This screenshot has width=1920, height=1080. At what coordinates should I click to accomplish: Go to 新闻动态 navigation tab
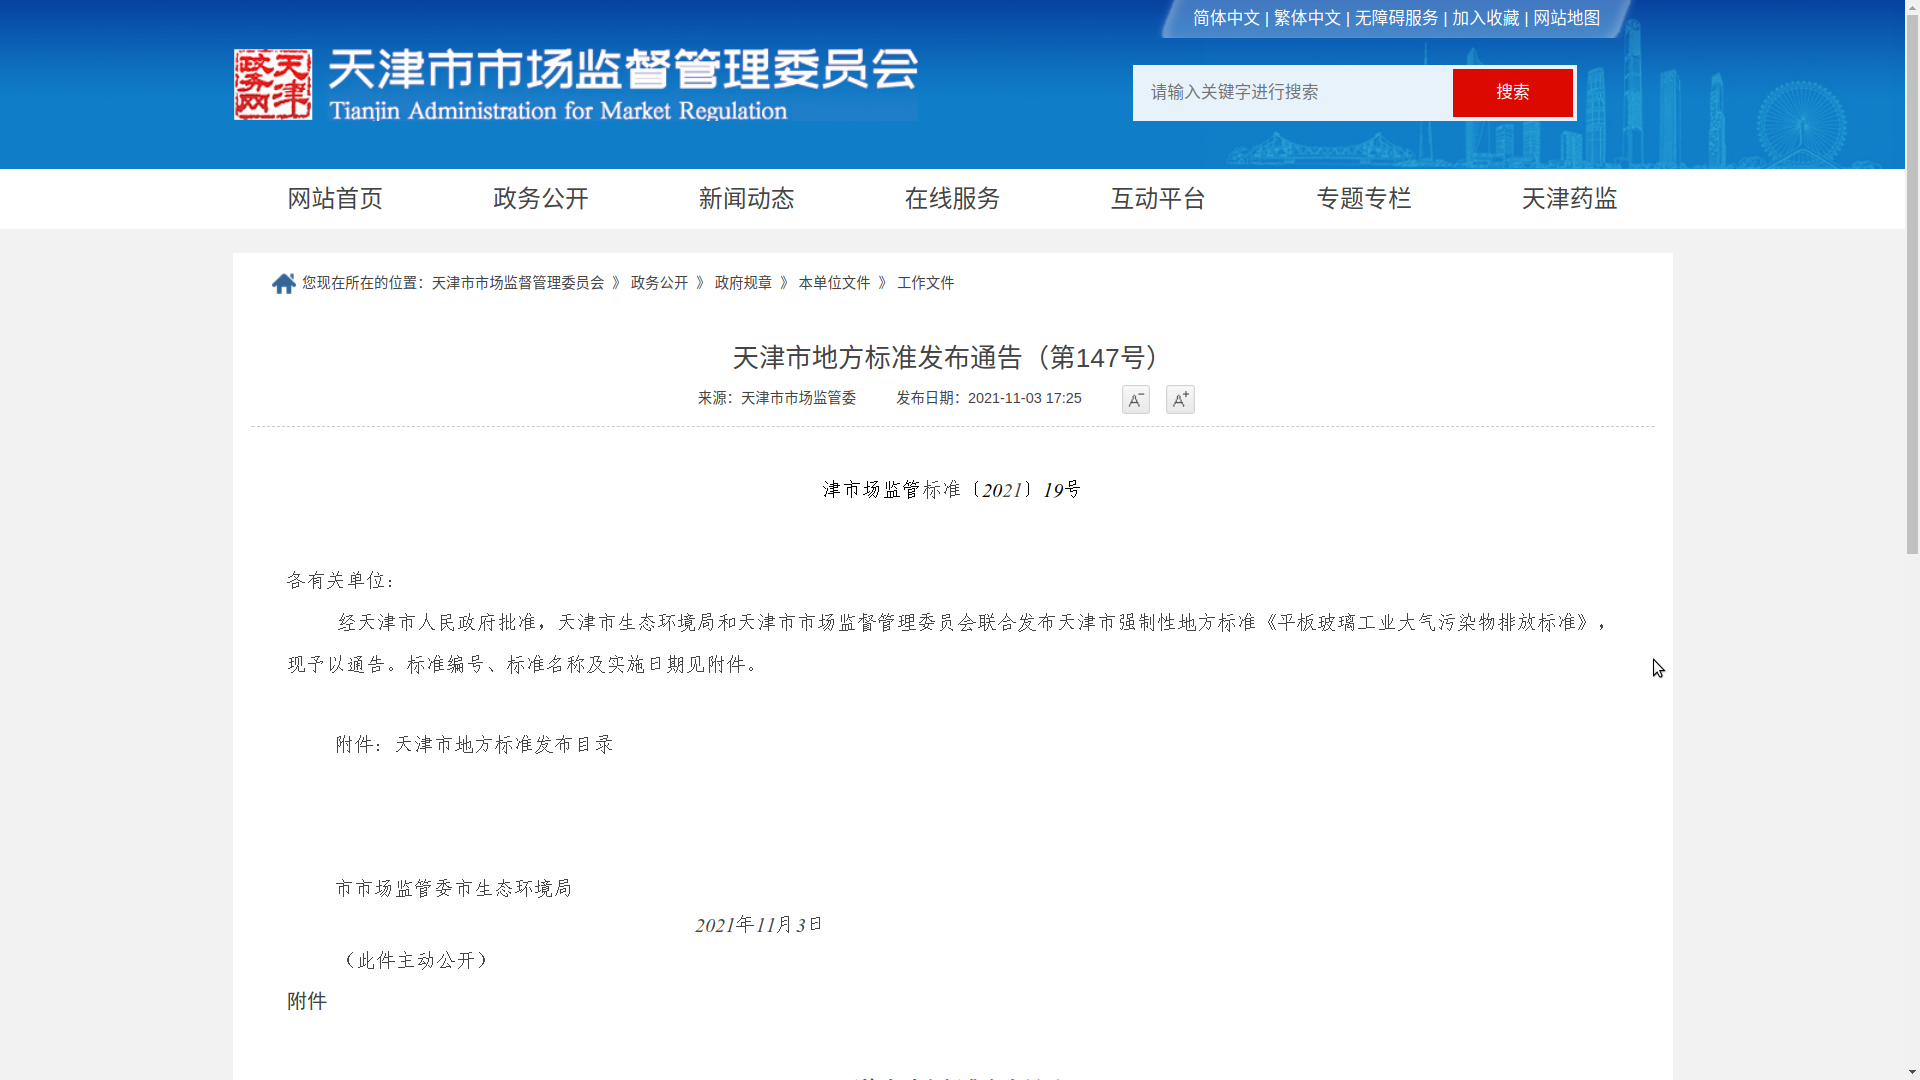tap(747, 199)
